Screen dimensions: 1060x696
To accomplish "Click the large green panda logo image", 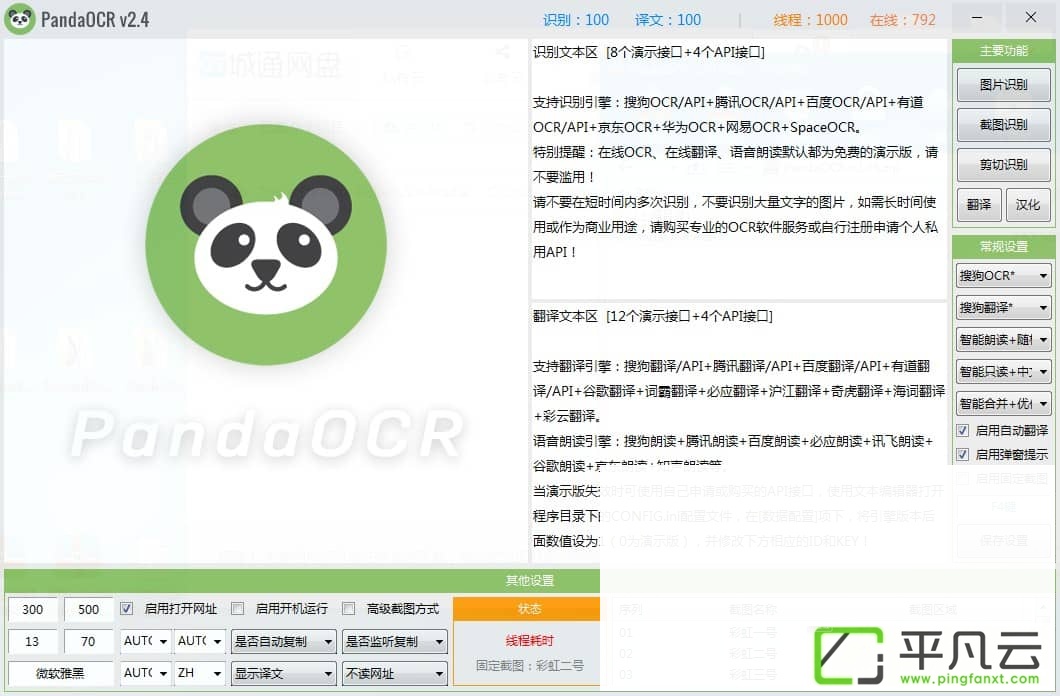I will tap(266, 245).
